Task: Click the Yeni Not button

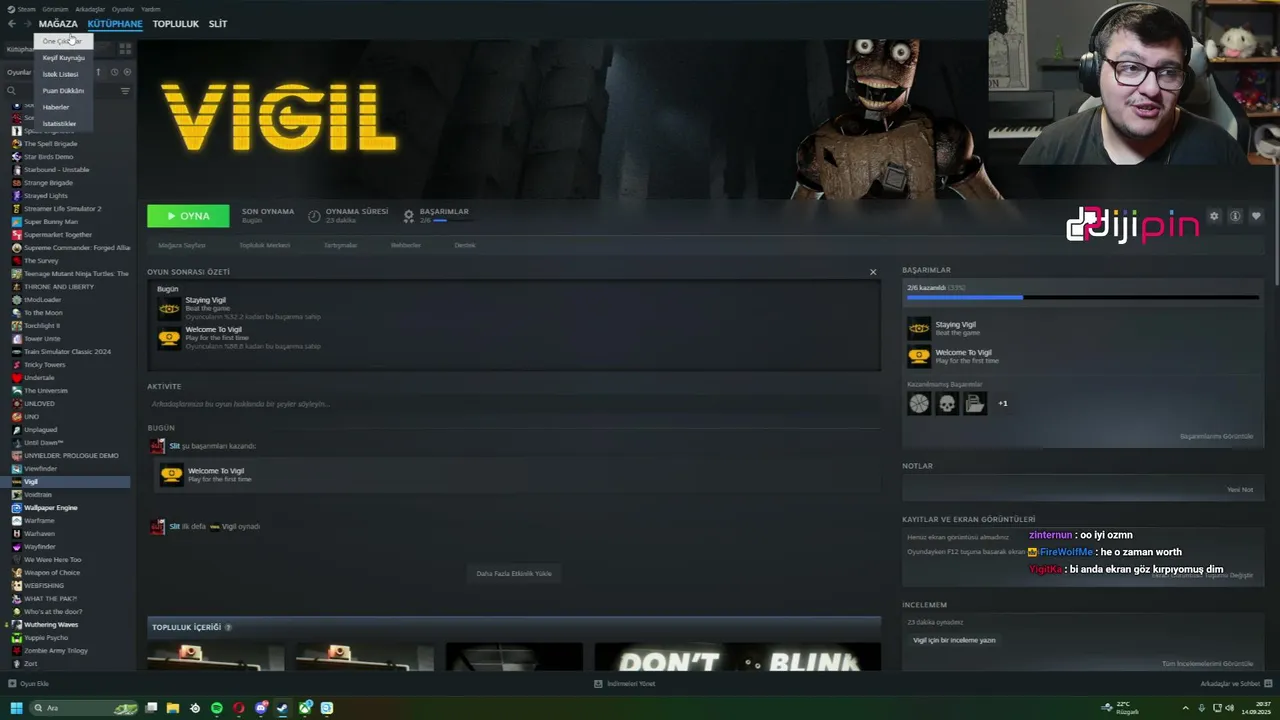Action: pyautogui.click(x=1240, y=490)
